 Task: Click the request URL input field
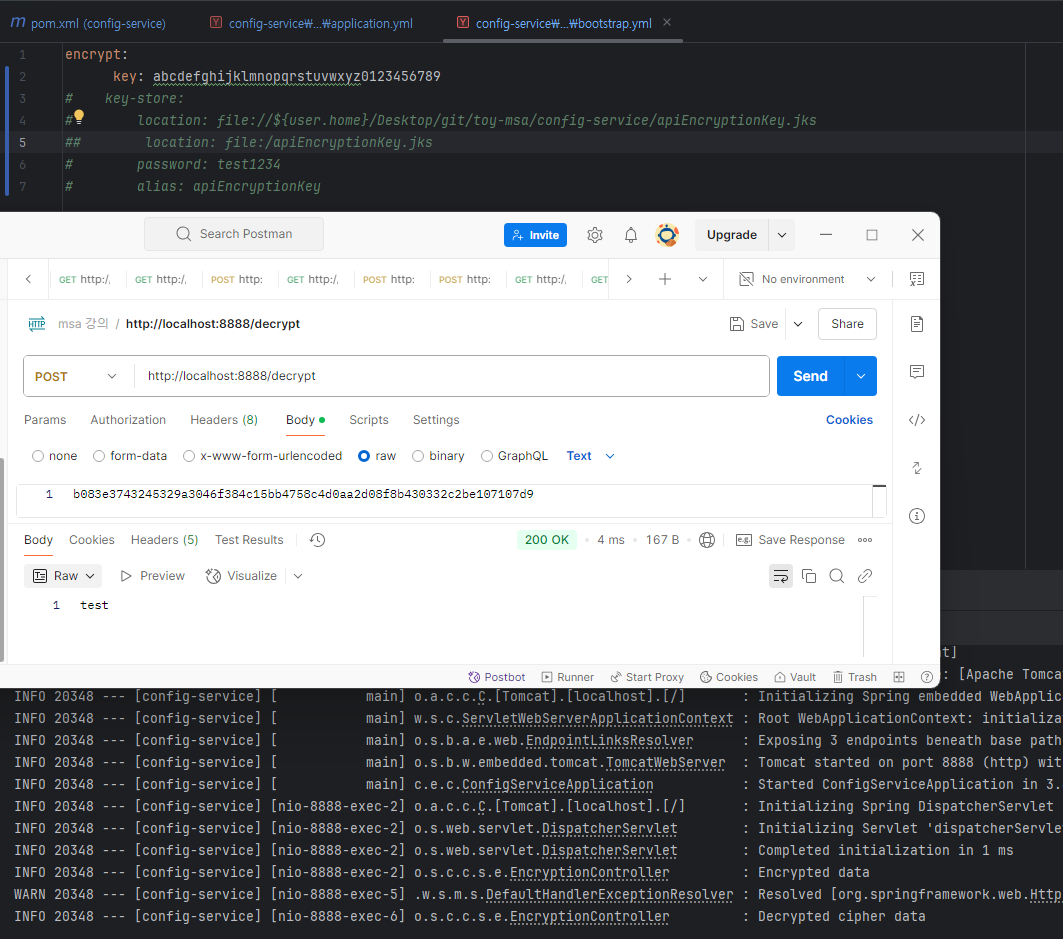tap(451, 376)
